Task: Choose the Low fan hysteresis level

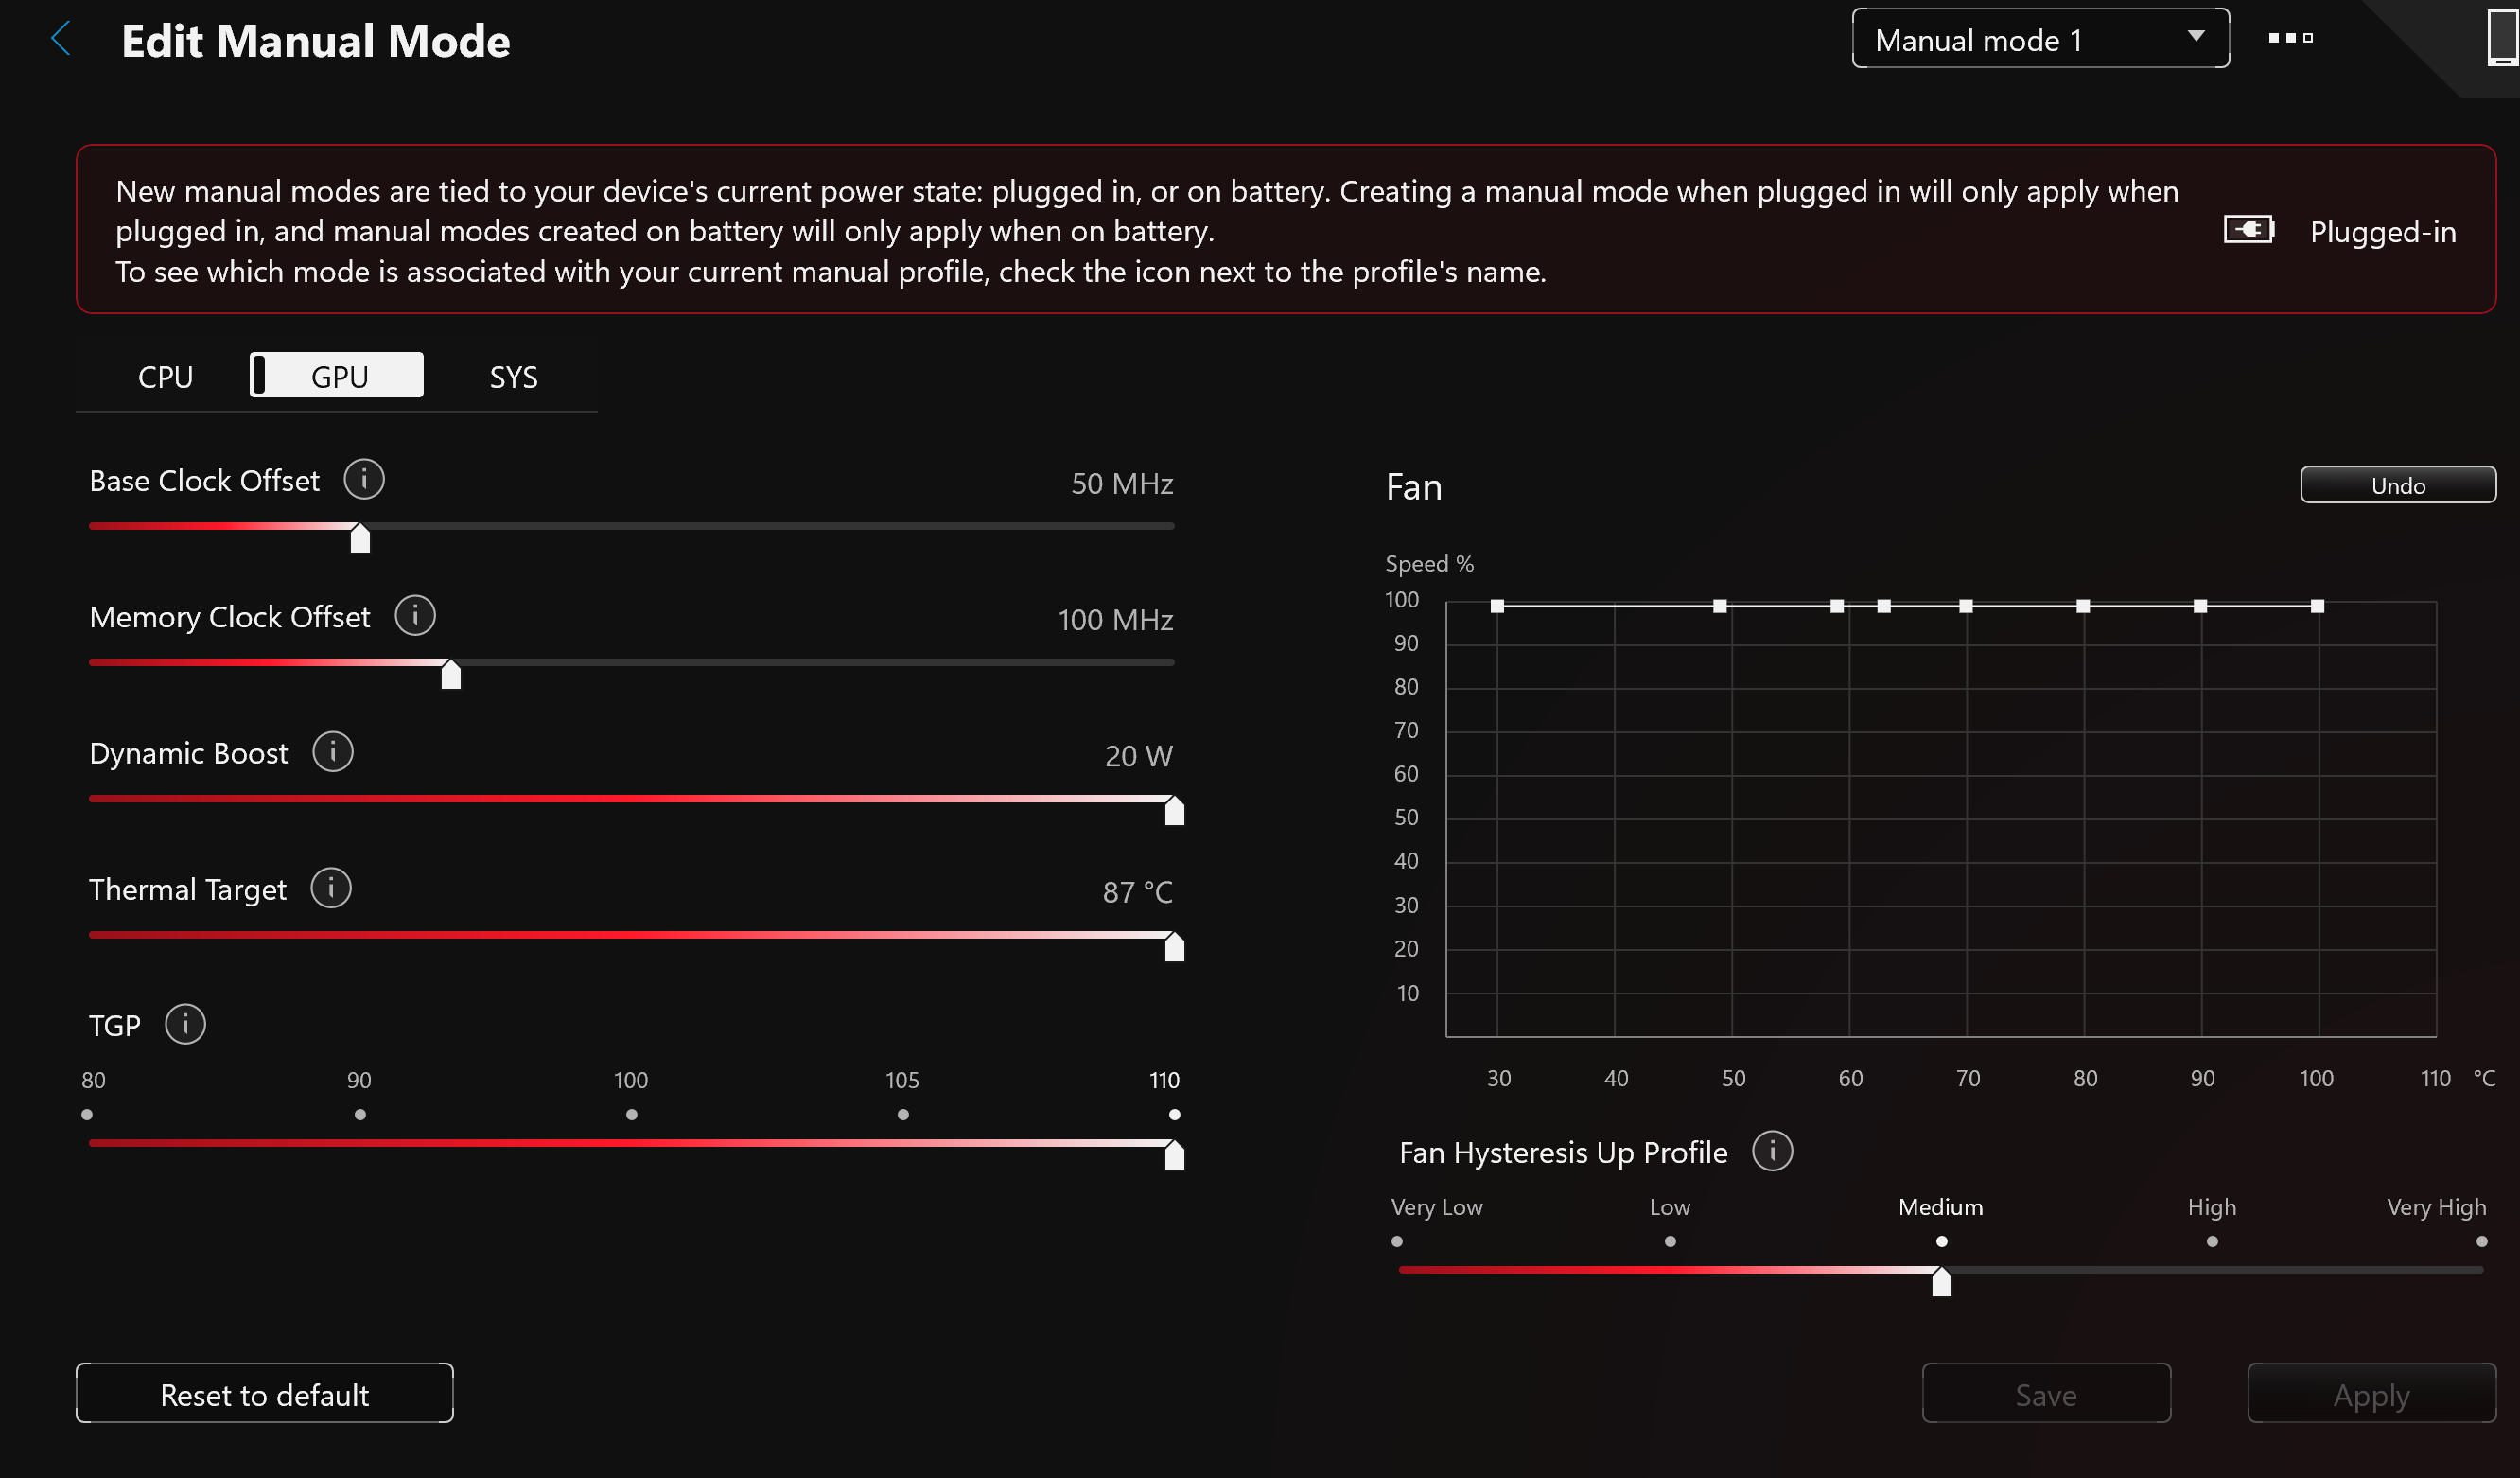Action: 1668,1241
